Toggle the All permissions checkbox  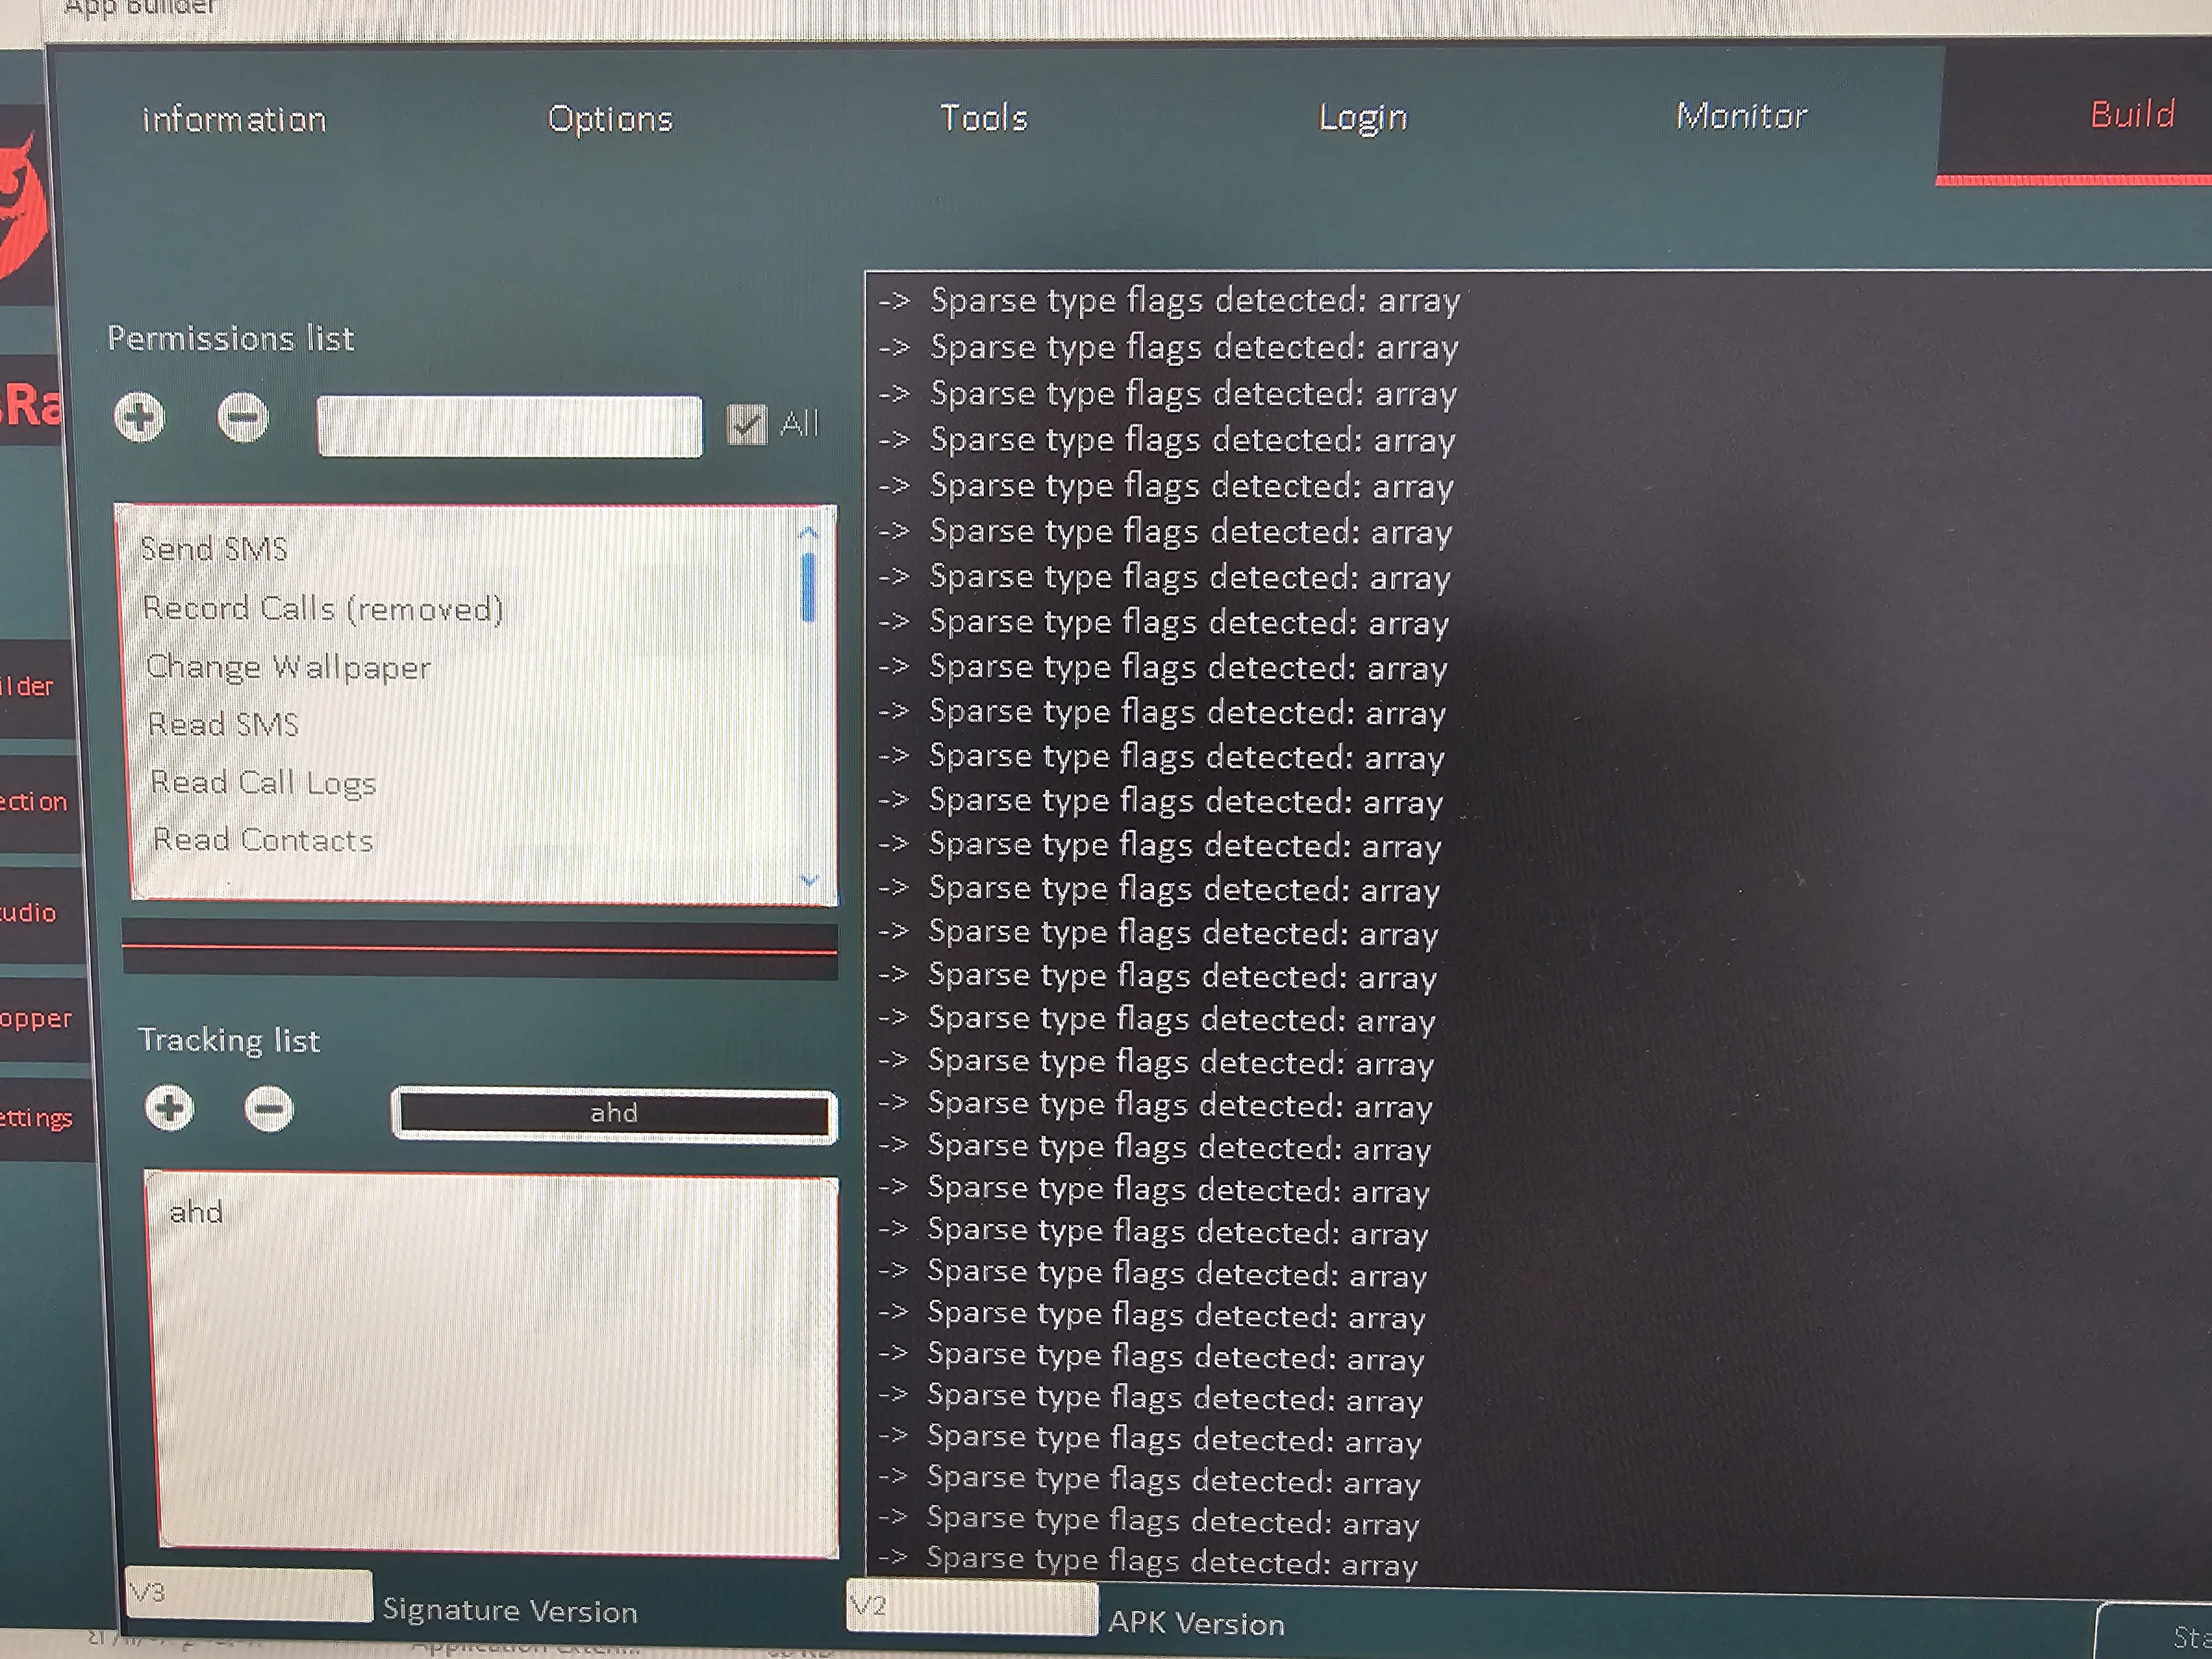click(746, 425)
